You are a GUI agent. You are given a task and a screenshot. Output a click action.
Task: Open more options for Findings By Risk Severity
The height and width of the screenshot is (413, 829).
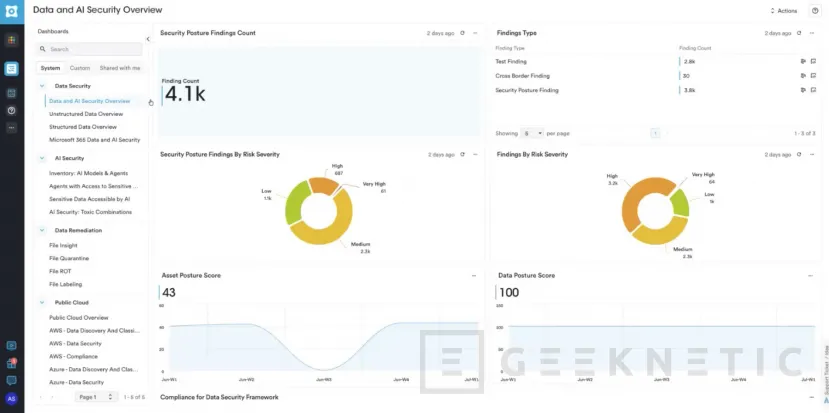pyautogui.click(x=812, y=154)
